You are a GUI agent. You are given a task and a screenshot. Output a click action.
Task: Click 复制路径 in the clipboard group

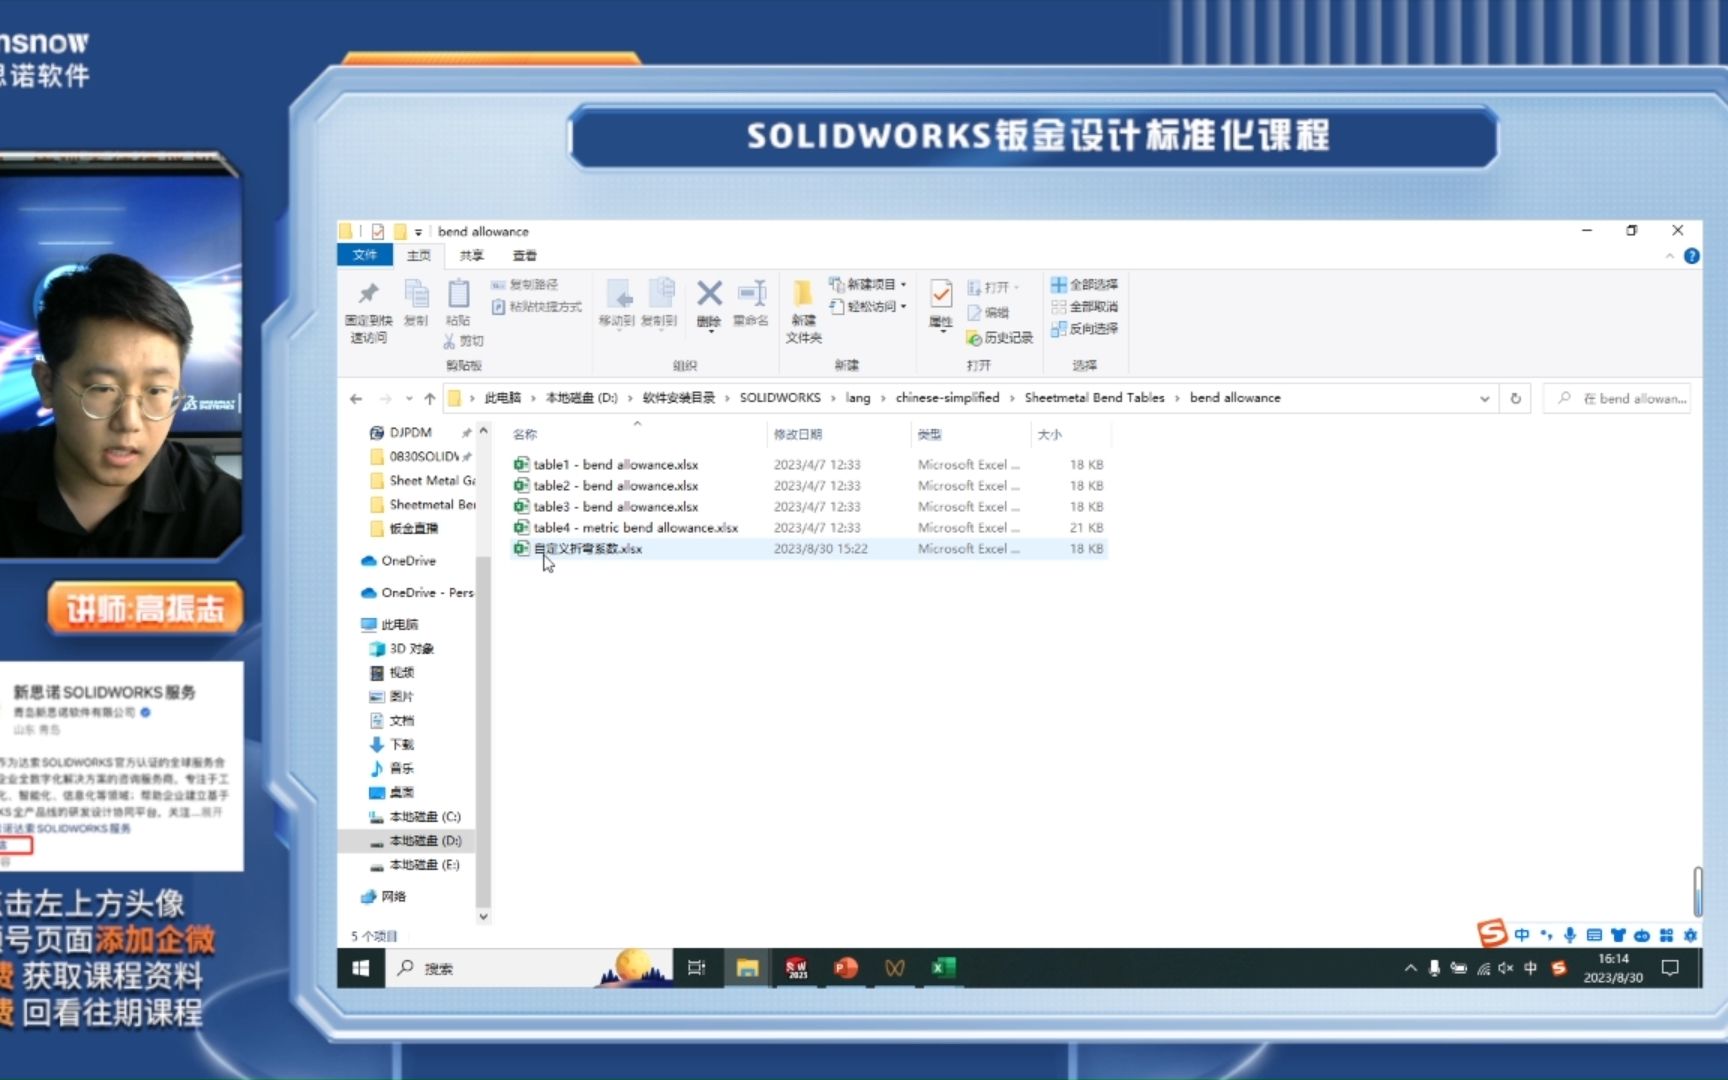point(525,285)
